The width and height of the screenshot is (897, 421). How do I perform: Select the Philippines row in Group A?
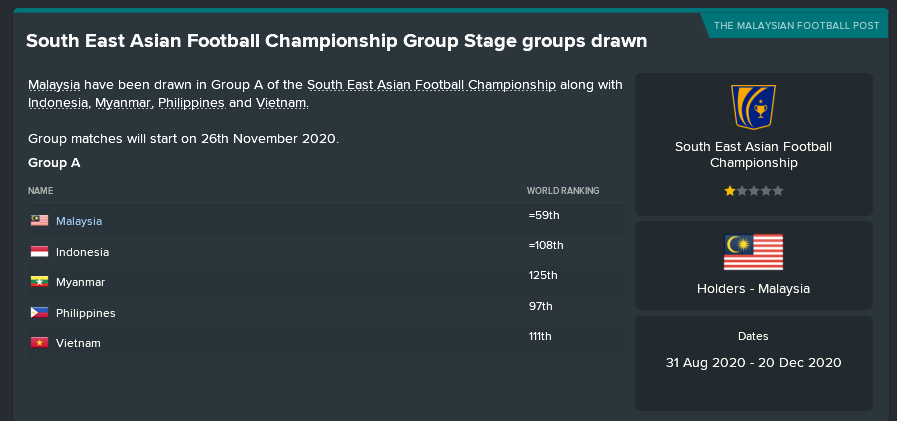(326, 312)
